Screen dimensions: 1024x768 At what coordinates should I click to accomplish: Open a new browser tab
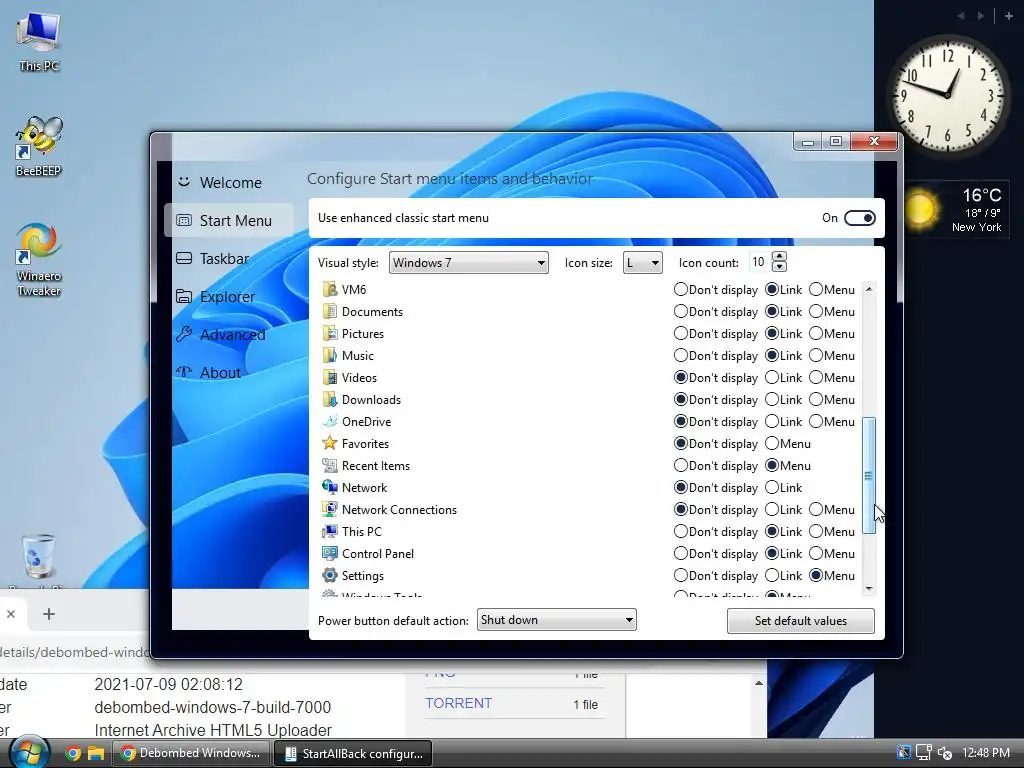[48, 614]
